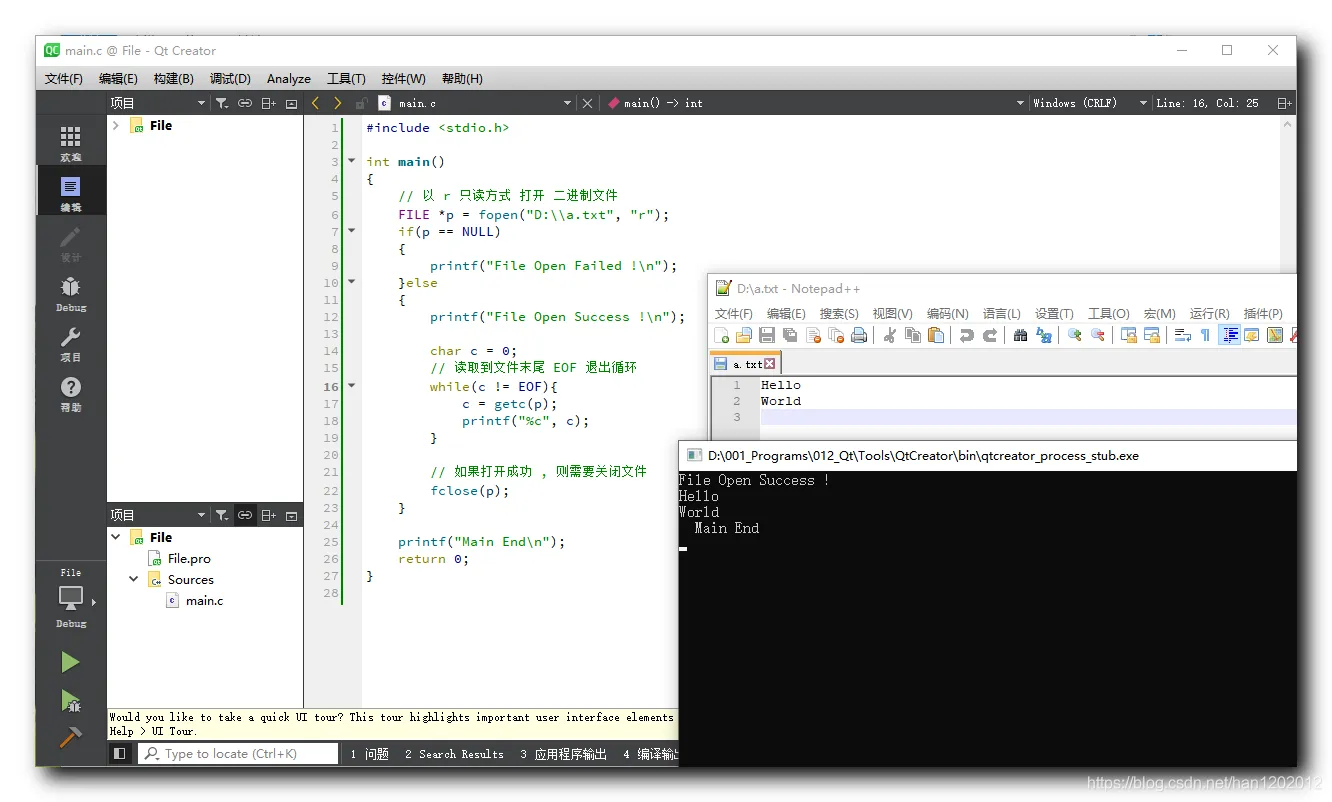Collapse the Sources folder in project tree
This screenshot has width=1332, height=802.
(134, 579)
